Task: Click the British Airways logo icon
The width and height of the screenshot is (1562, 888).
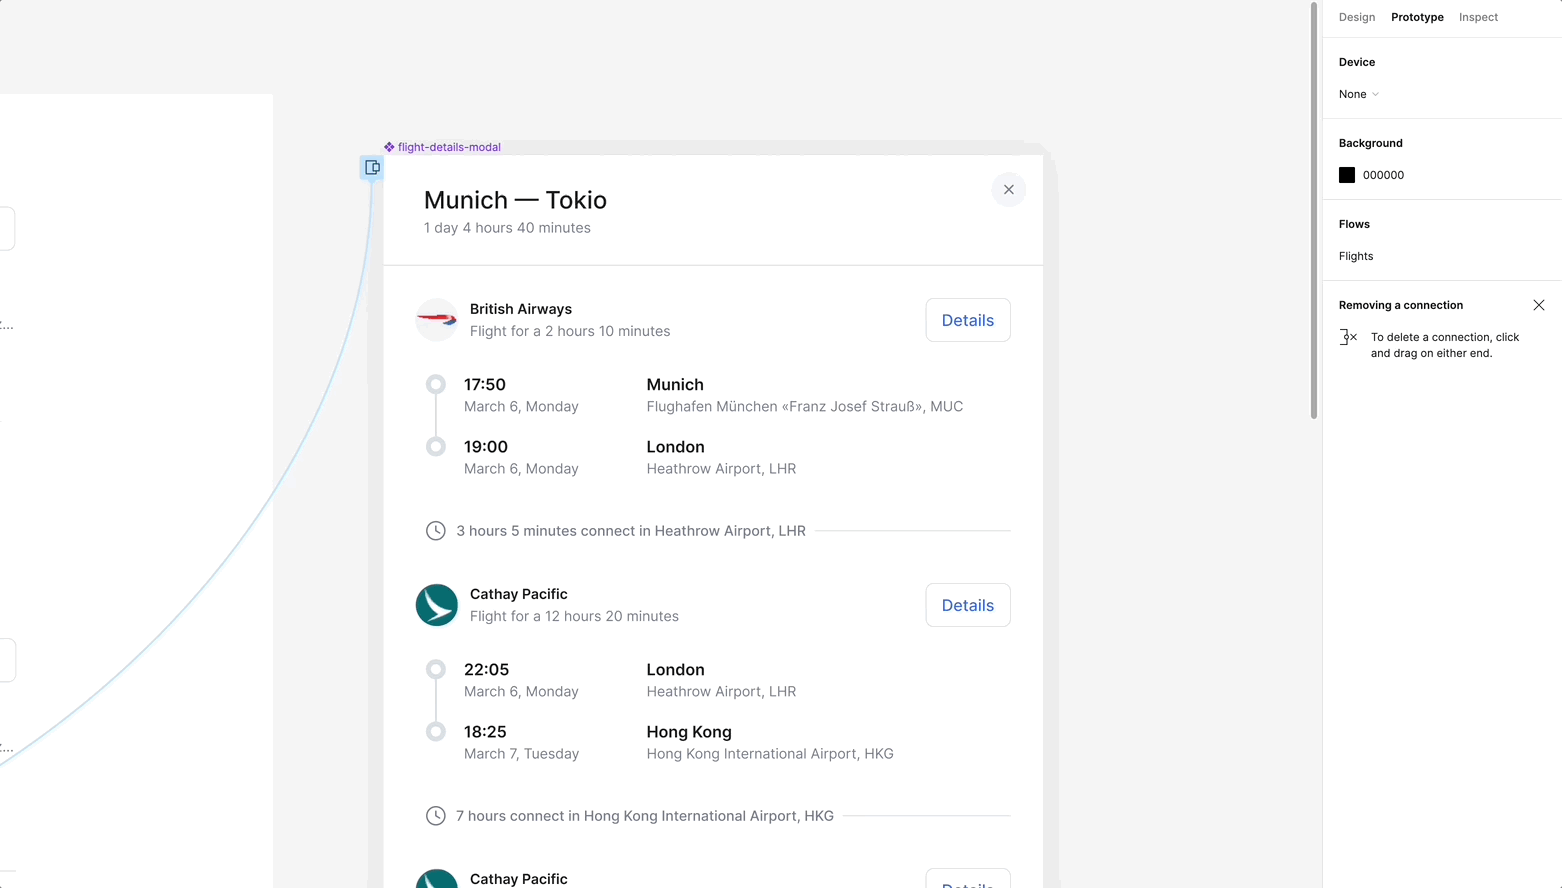Action: click(437, 320)
